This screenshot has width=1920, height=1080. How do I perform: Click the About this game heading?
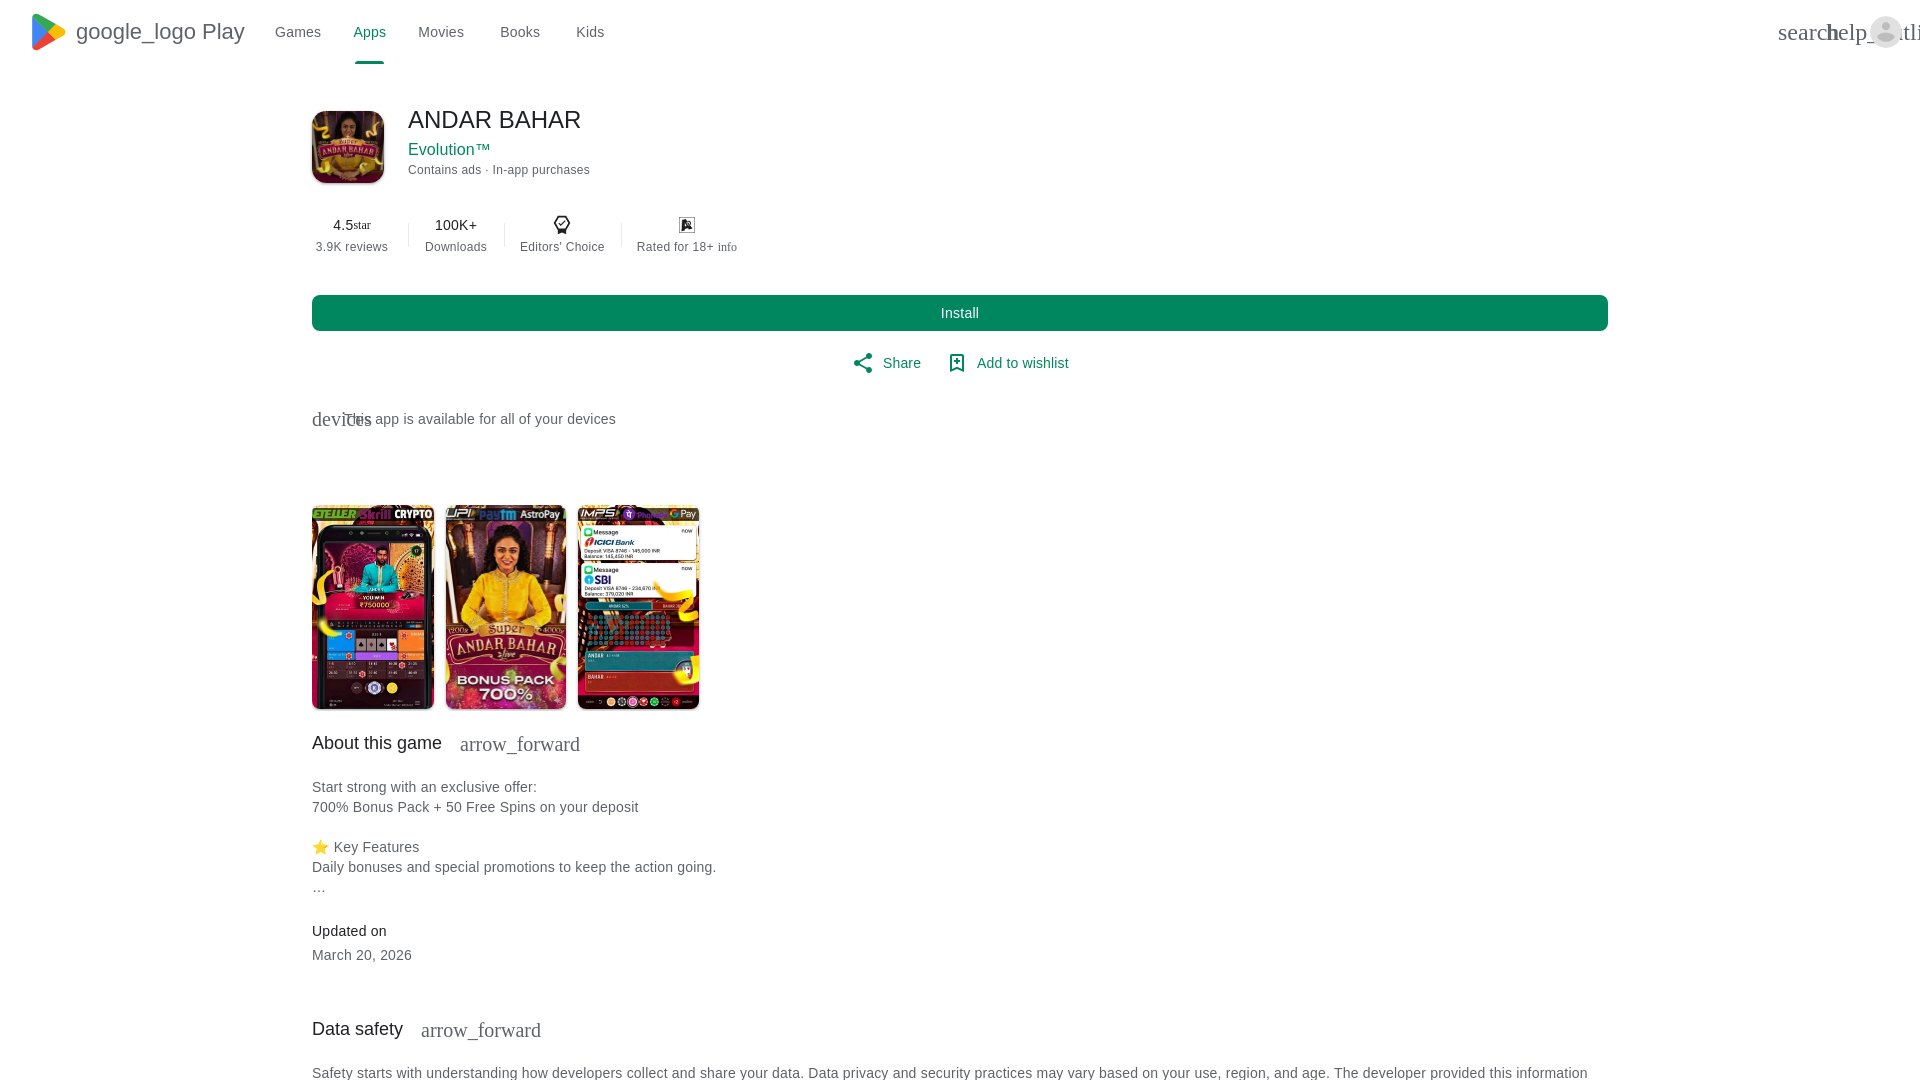pos(377,743)
